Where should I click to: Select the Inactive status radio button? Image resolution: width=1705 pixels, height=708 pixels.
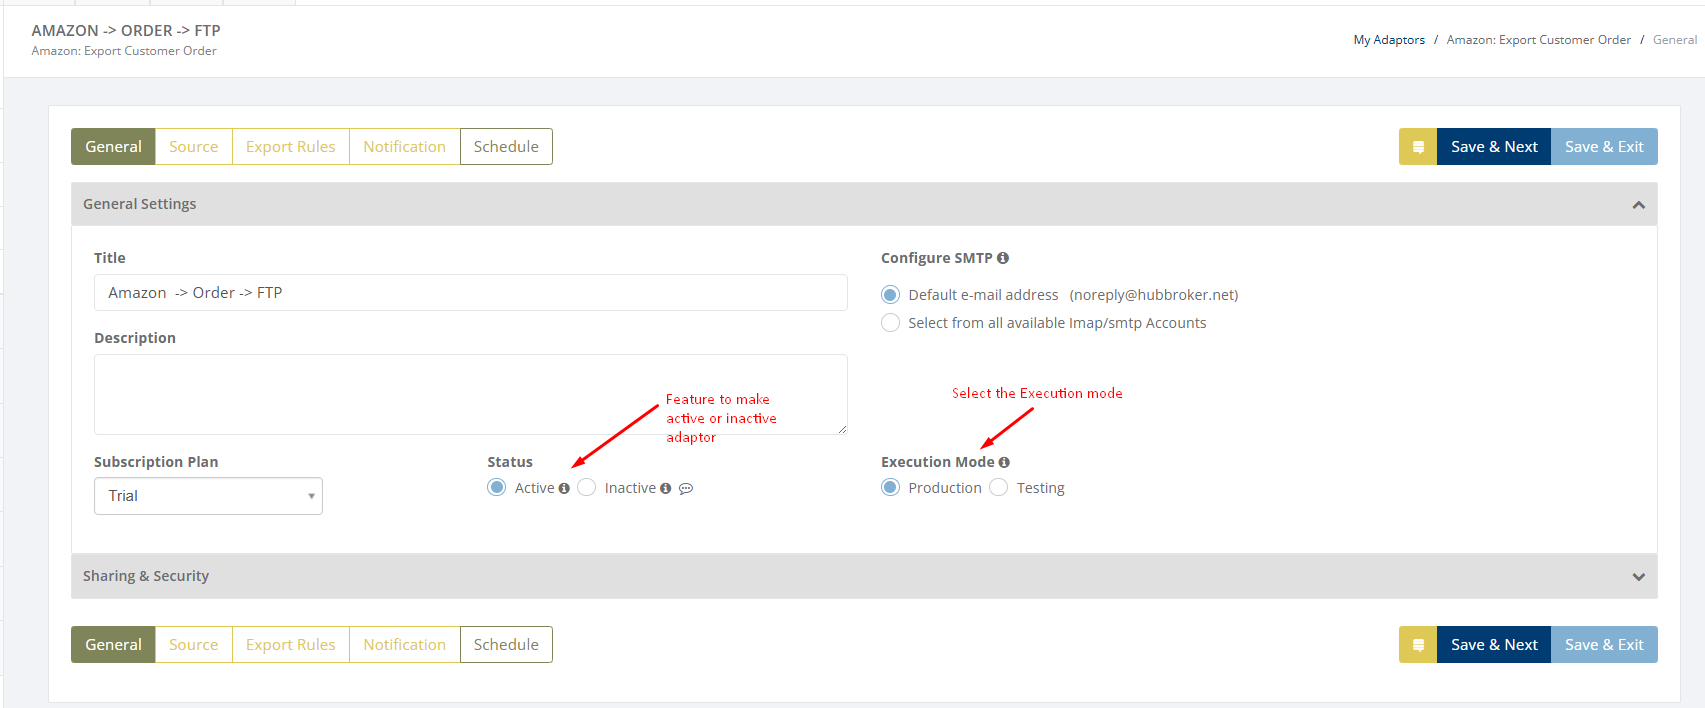coord(587,487)
